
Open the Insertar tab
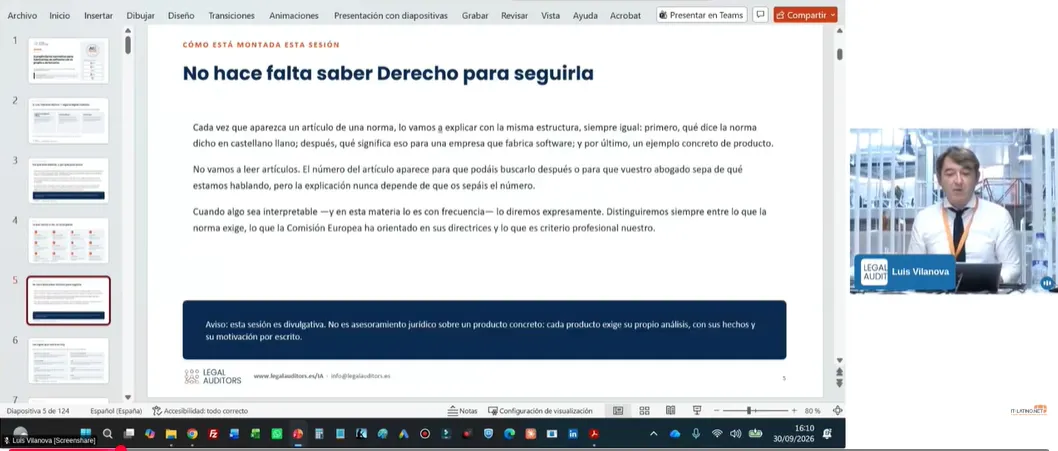pyautogui.click(x=99, y=16)
